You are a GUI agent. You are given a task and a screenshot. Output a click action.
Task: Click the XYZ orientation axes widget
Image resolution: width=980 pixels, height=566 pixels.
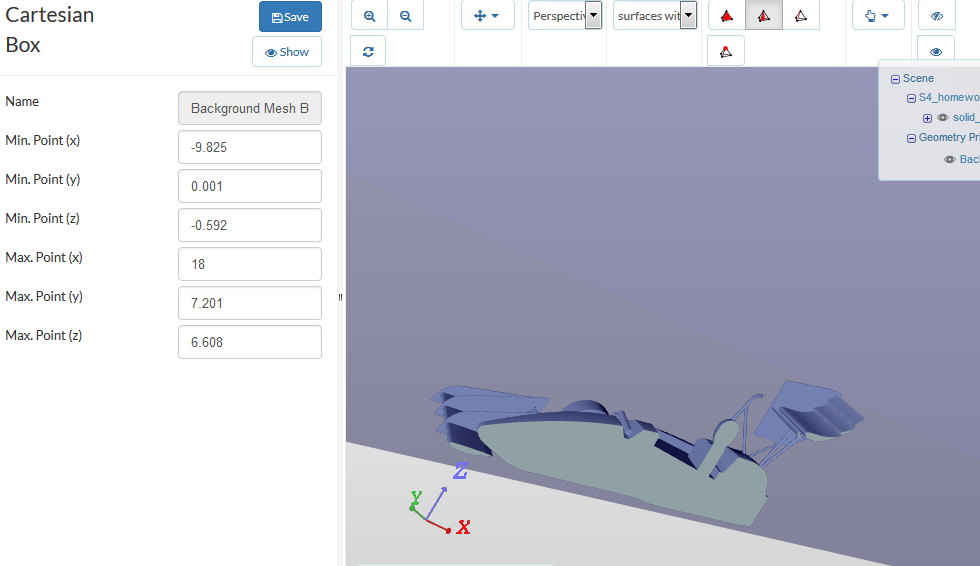pyautogui.click(x=439, y=500)
